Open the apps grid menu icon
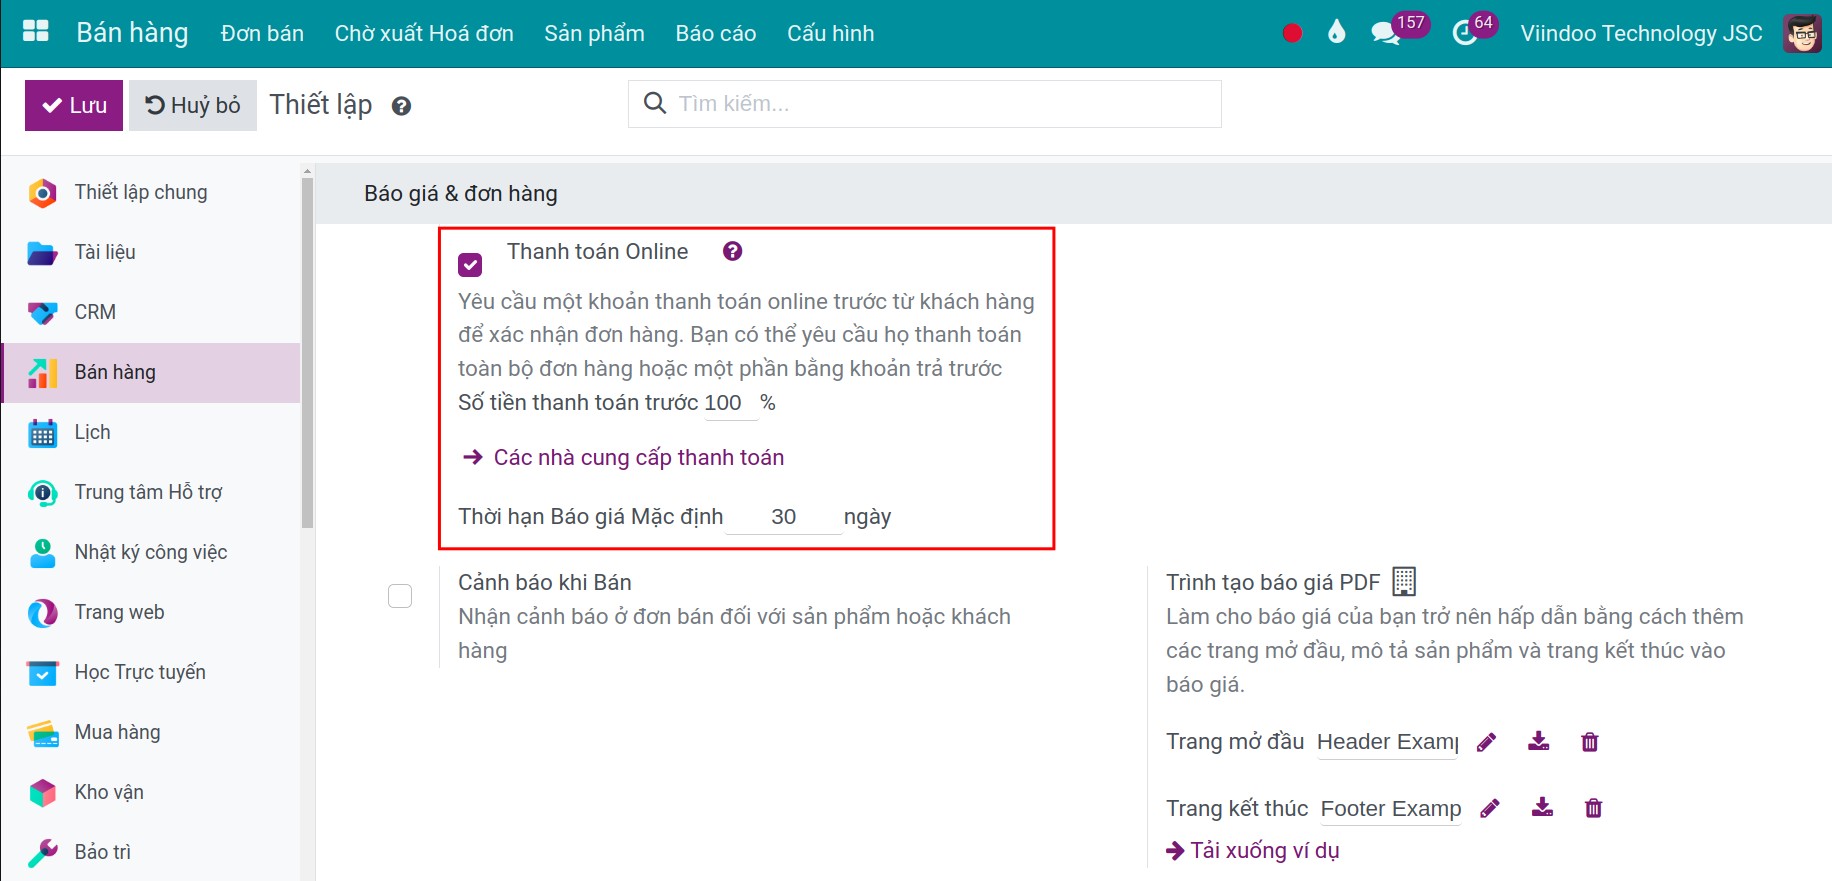This screenshot has width=1832, height=881. tap(36, 31)
